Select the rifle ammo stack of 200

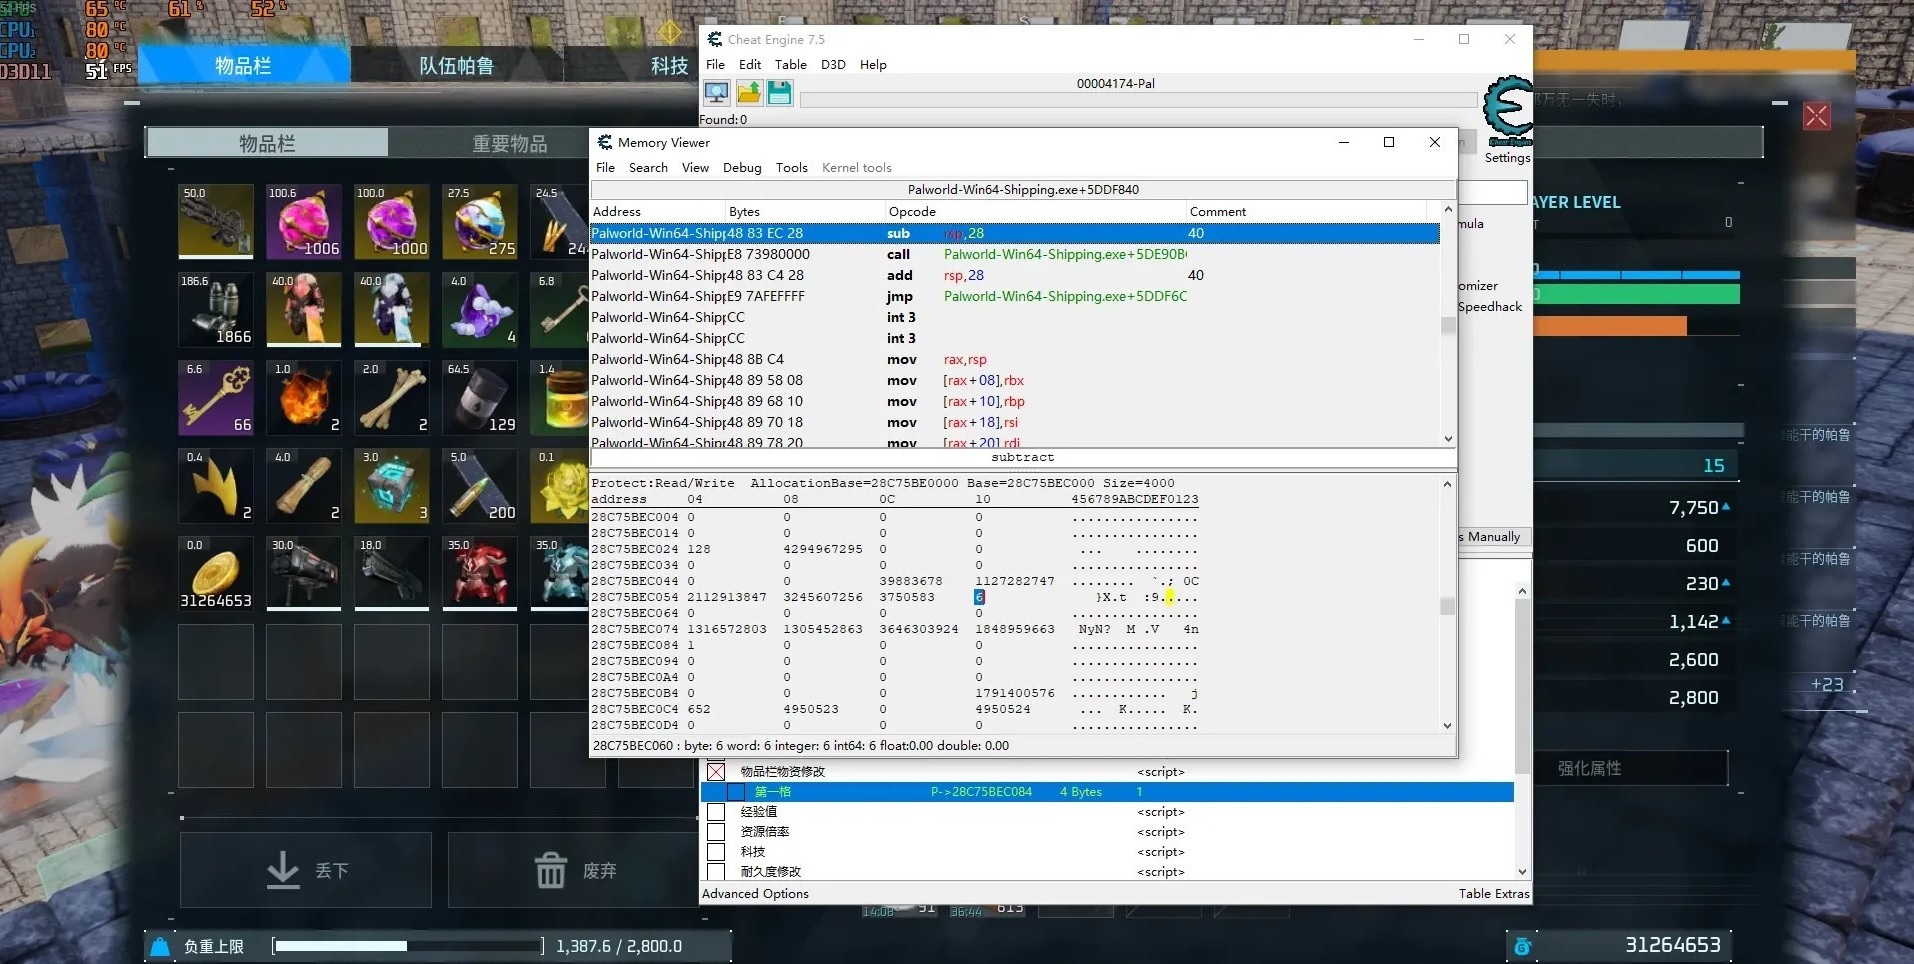coord(480,486)
